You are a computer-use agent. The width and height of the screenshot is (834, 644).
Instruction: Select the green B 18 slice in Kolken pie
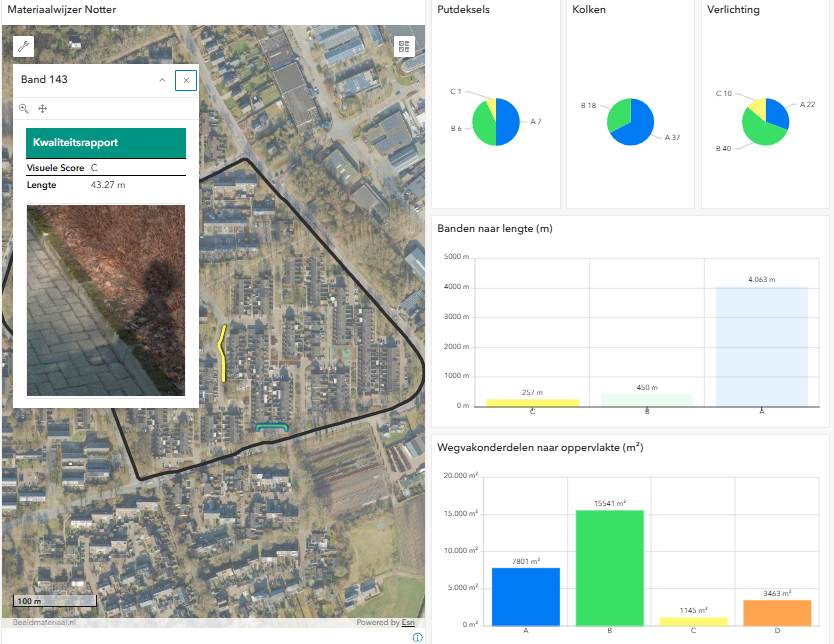coord(619,114)
